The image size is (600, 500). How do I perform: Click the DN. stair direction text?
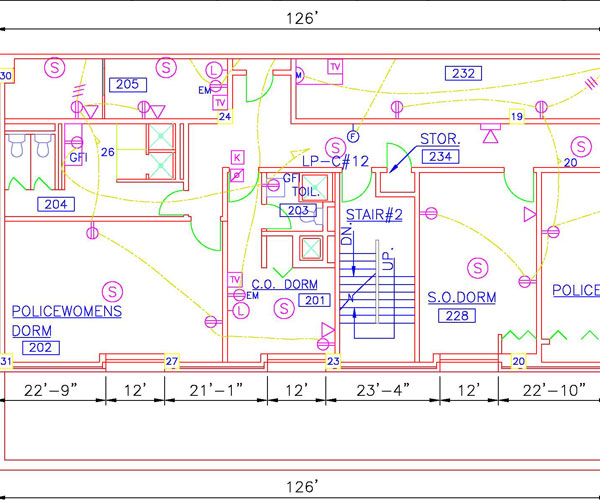pos(346,236)
